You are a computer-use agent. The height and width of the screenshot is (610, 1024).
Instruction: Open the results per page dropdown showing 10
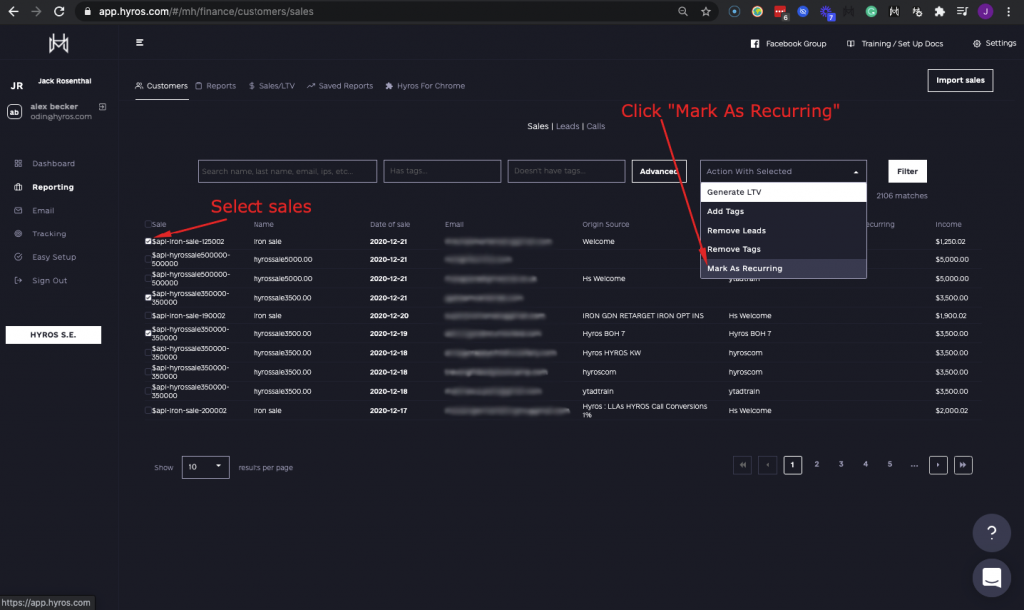click(x=205, y=467)
